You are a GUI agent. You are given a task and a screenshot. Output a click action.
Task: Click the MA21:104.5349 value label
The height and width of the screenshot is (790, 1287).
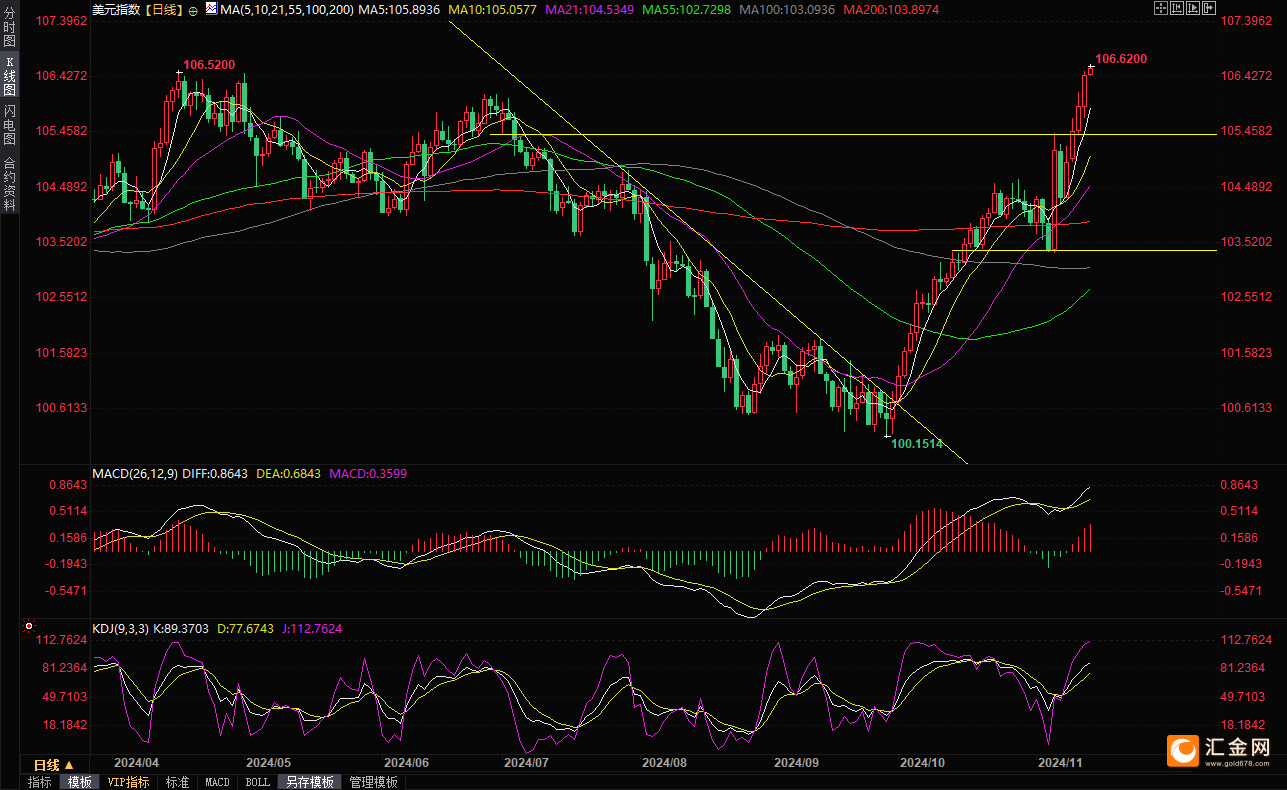coord(592,9)
